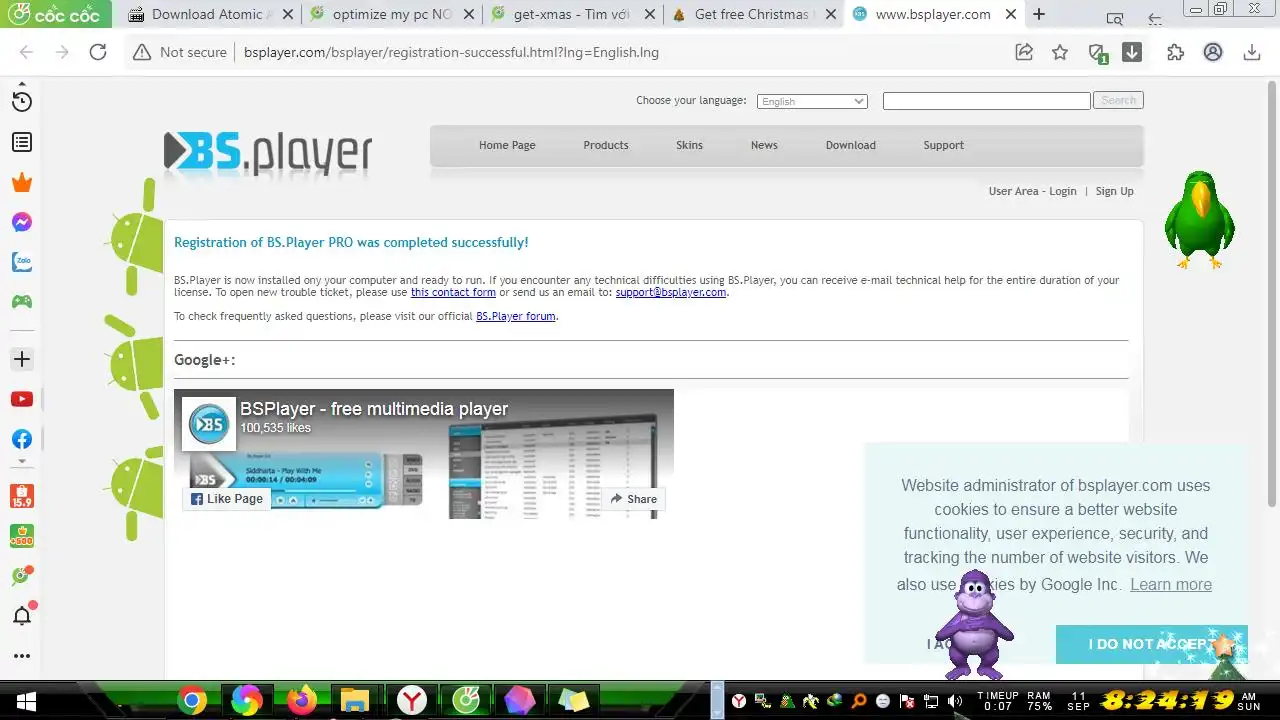Click the volume speaker icon in the system tray
The width and height of the screenshot is (1280, 720).
[x=955, y=701]
